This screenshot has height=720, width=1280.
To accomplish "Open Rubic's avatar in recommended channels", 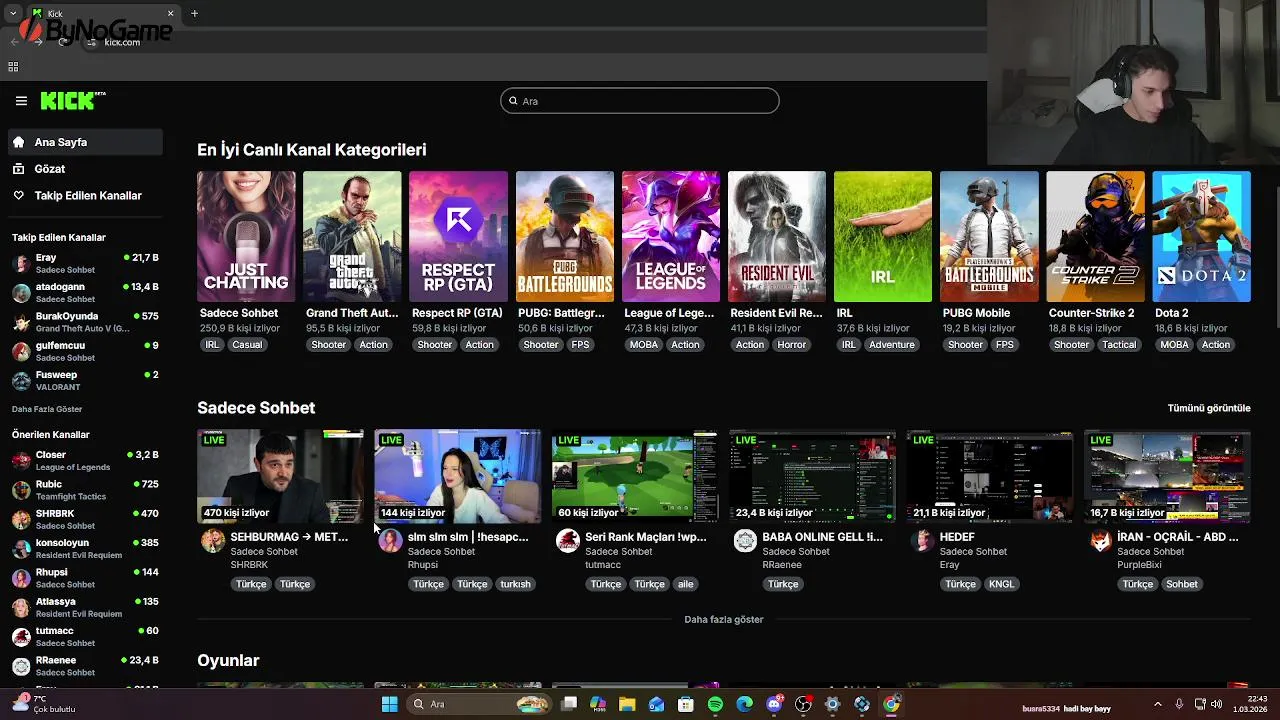I will (x=21, y=490).
